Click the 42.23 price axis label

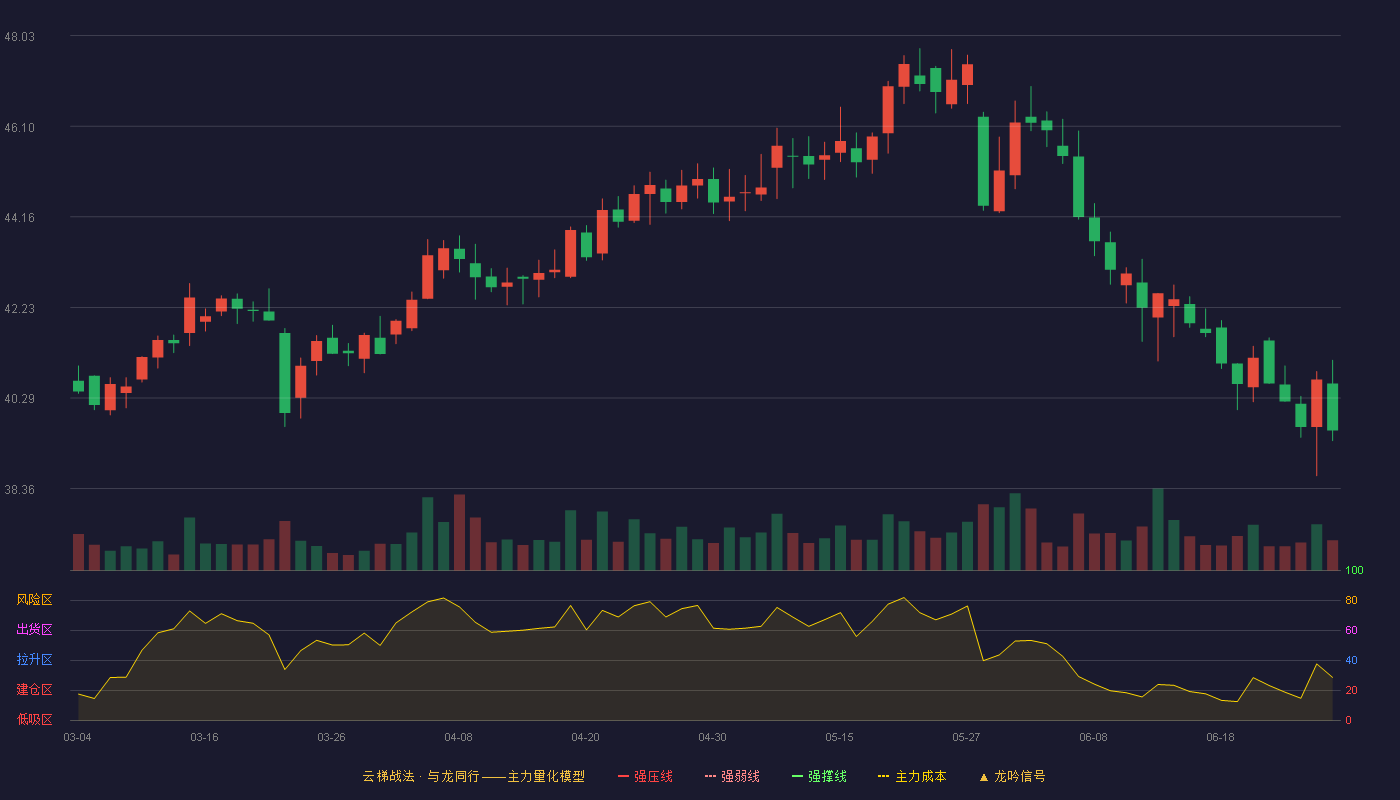pos(20,309)
